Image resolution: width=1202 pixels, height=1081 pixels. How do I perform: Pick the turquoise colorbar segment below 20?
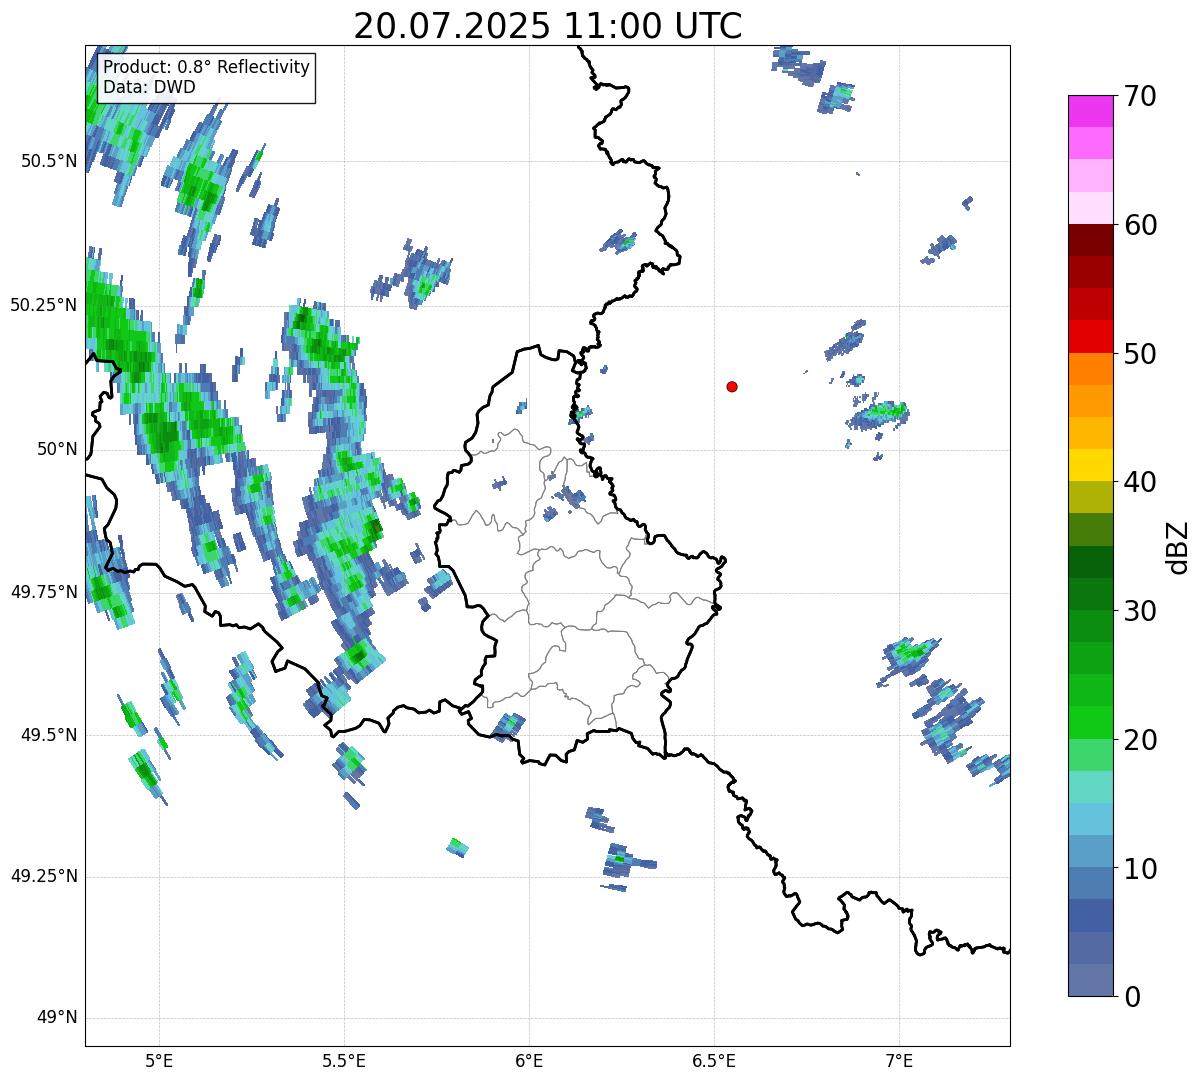coord(1090,787)
